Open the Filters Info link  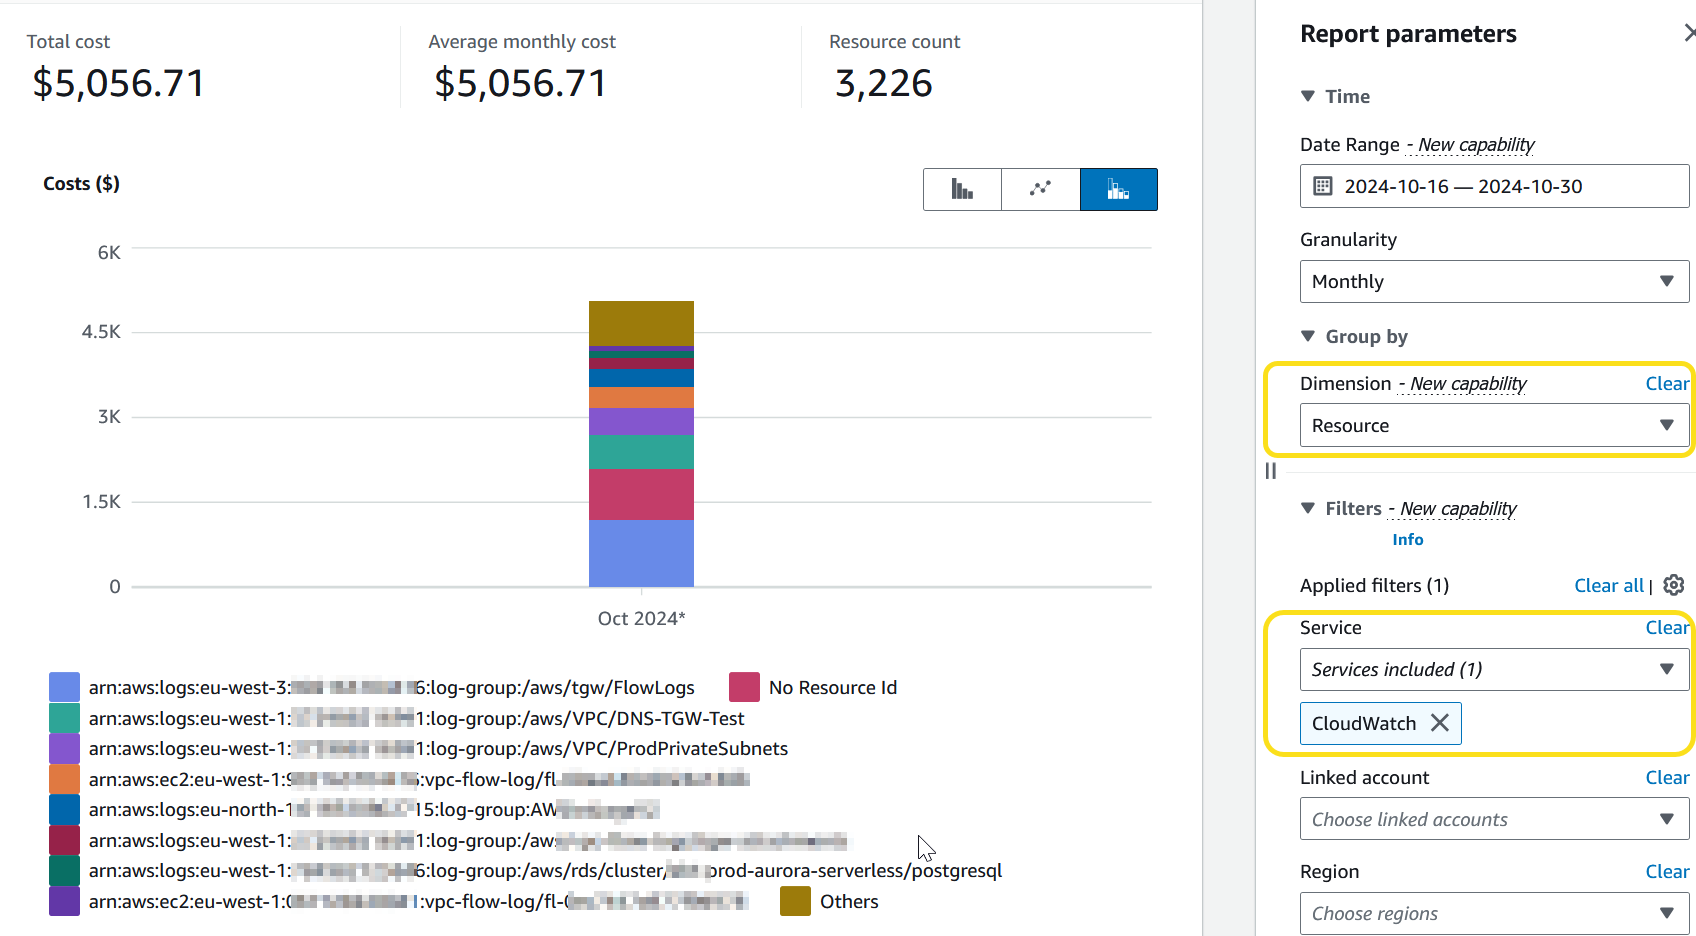1407,539
